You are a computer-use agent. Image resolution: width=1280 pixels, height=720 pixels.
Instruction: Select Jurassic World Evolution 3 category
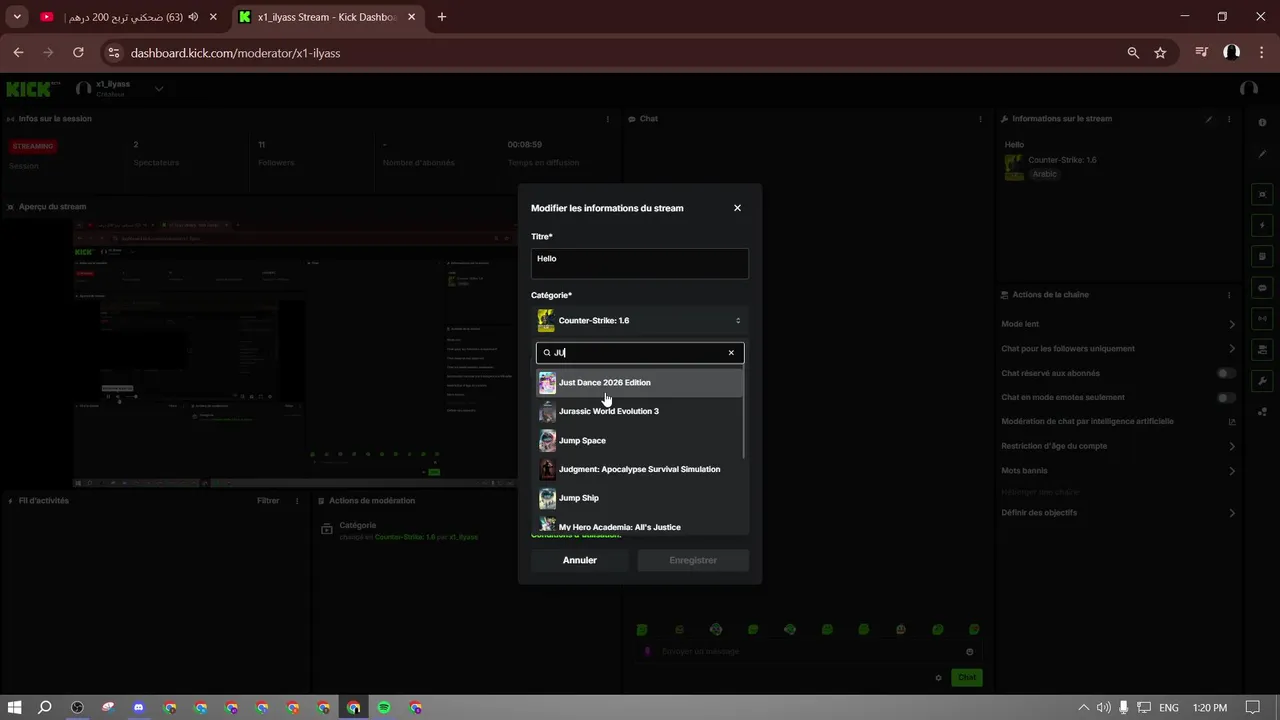[x=640, y=412]
